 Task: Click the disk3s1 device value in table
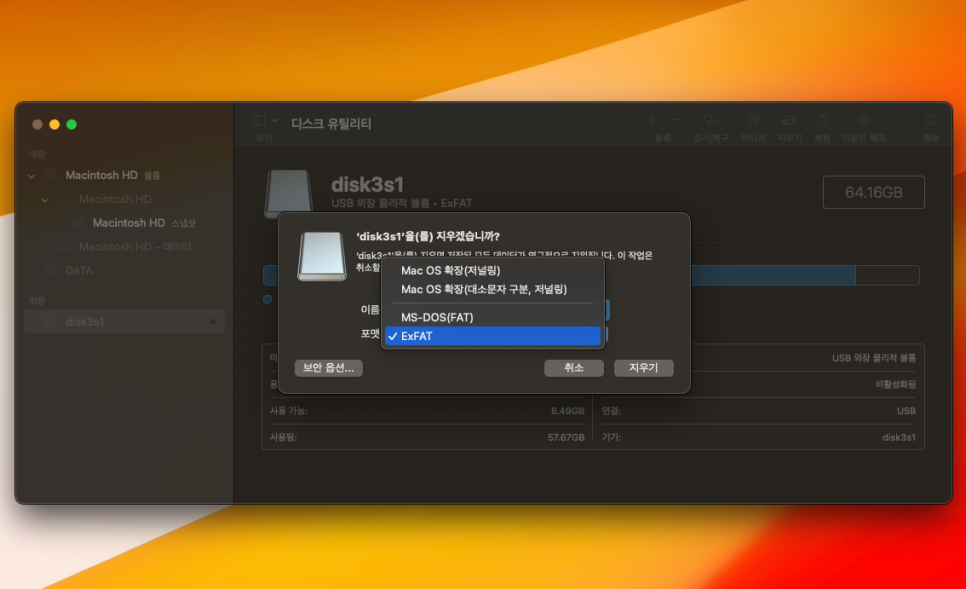(899, 437)
